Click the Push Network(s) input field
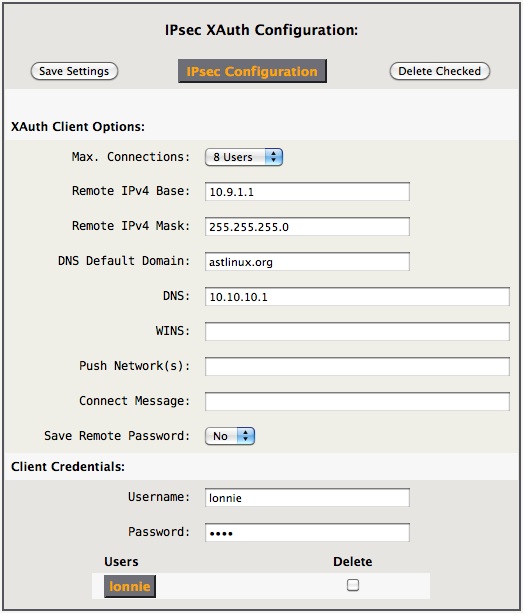 (357, 366)
